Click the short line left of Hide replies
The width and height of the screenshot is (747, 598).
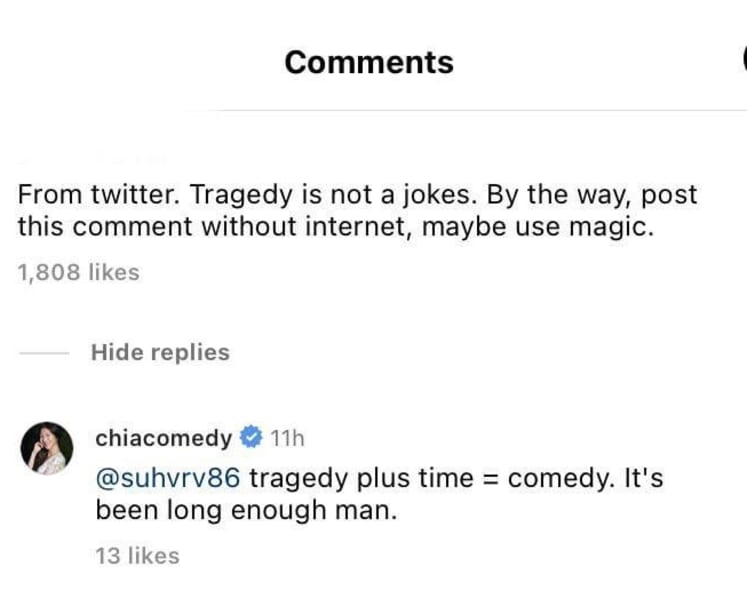click(44, 353)
